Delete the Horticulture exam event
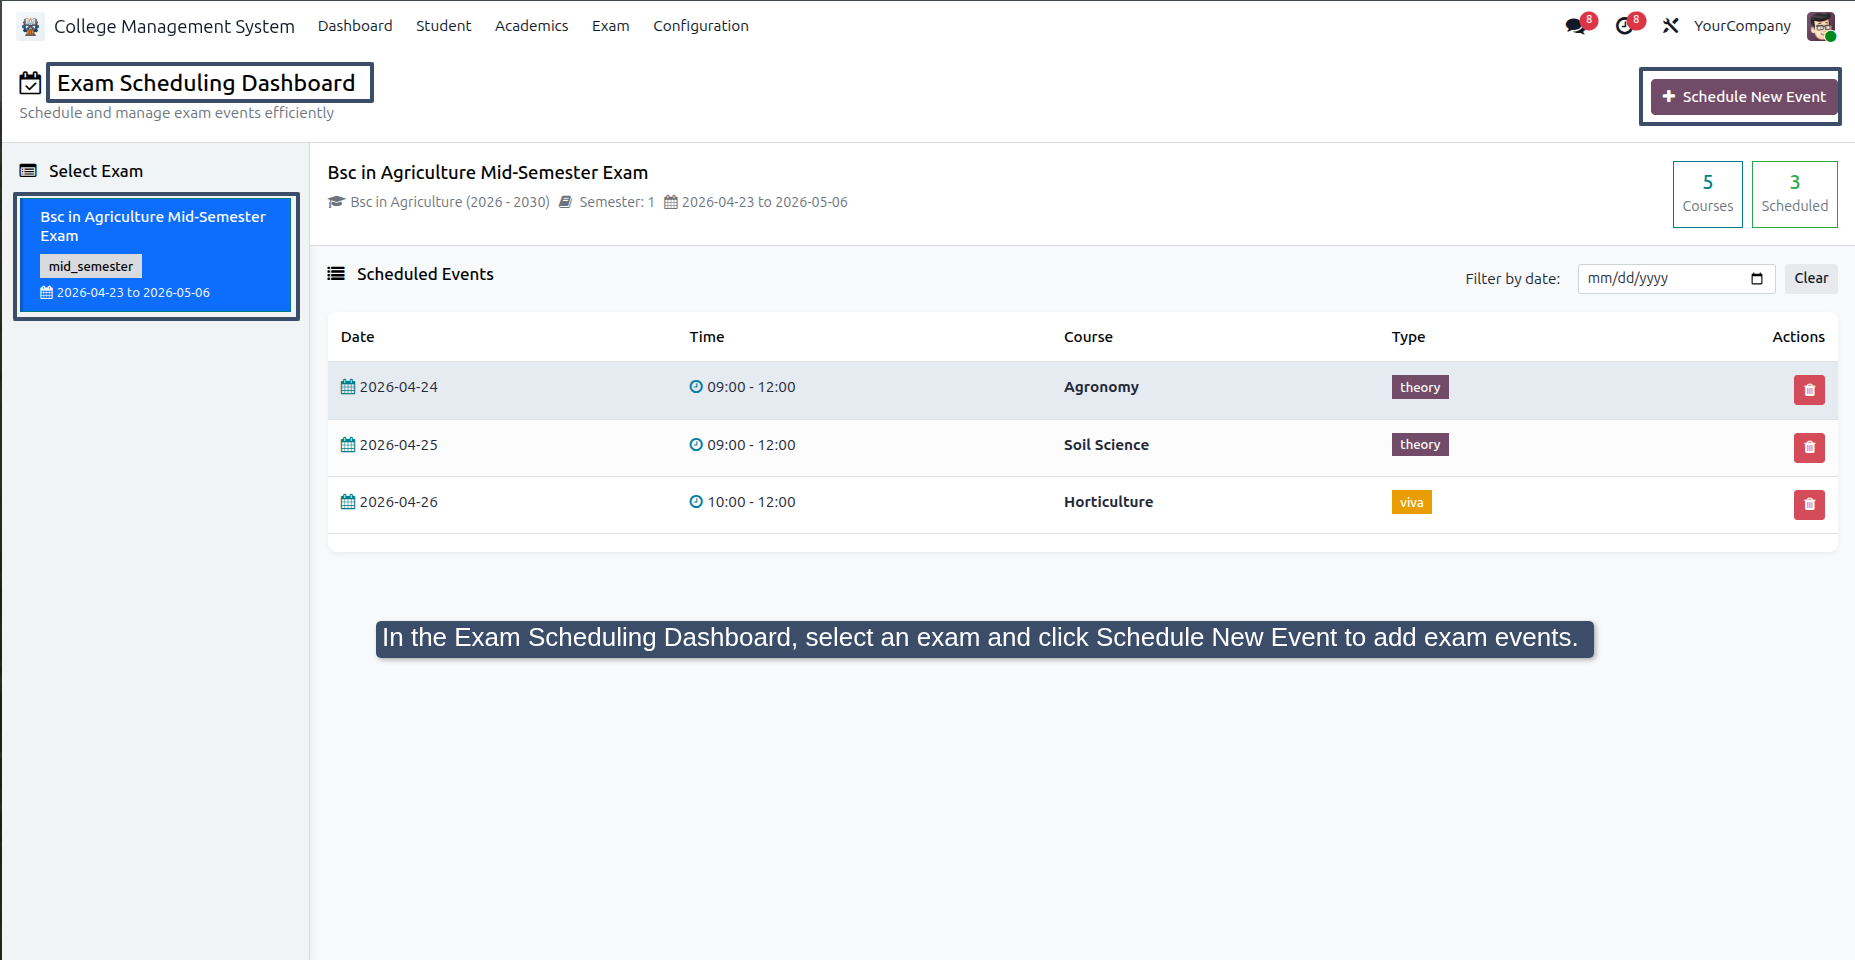This screenshot has height=960, width=1855. (x=1809, y=505)
